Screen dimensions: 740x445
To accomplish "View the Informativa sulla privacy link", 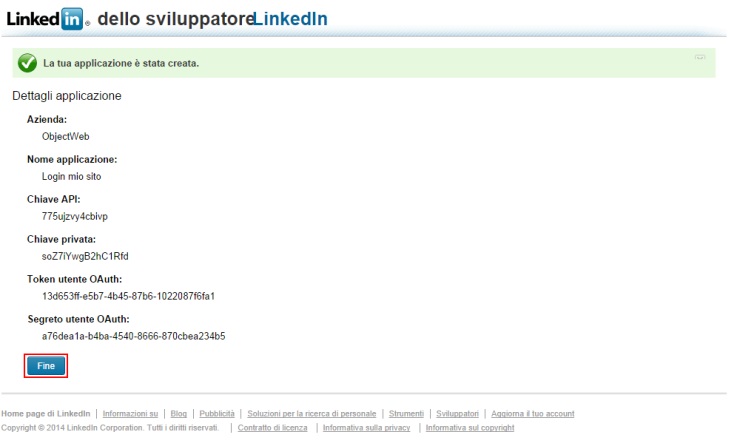I will click(367, 428).
